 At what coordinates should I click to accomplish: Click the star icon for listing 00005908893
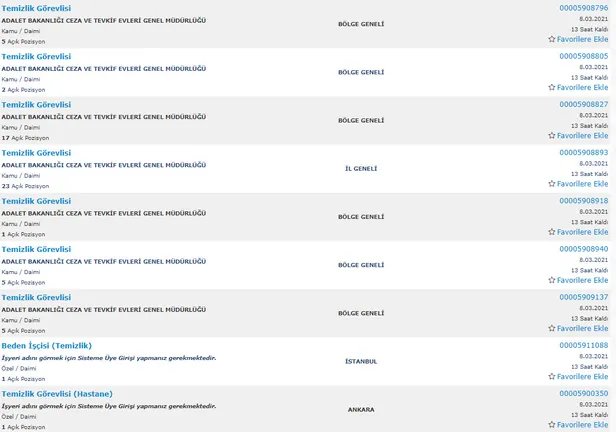tap(552, 184)
